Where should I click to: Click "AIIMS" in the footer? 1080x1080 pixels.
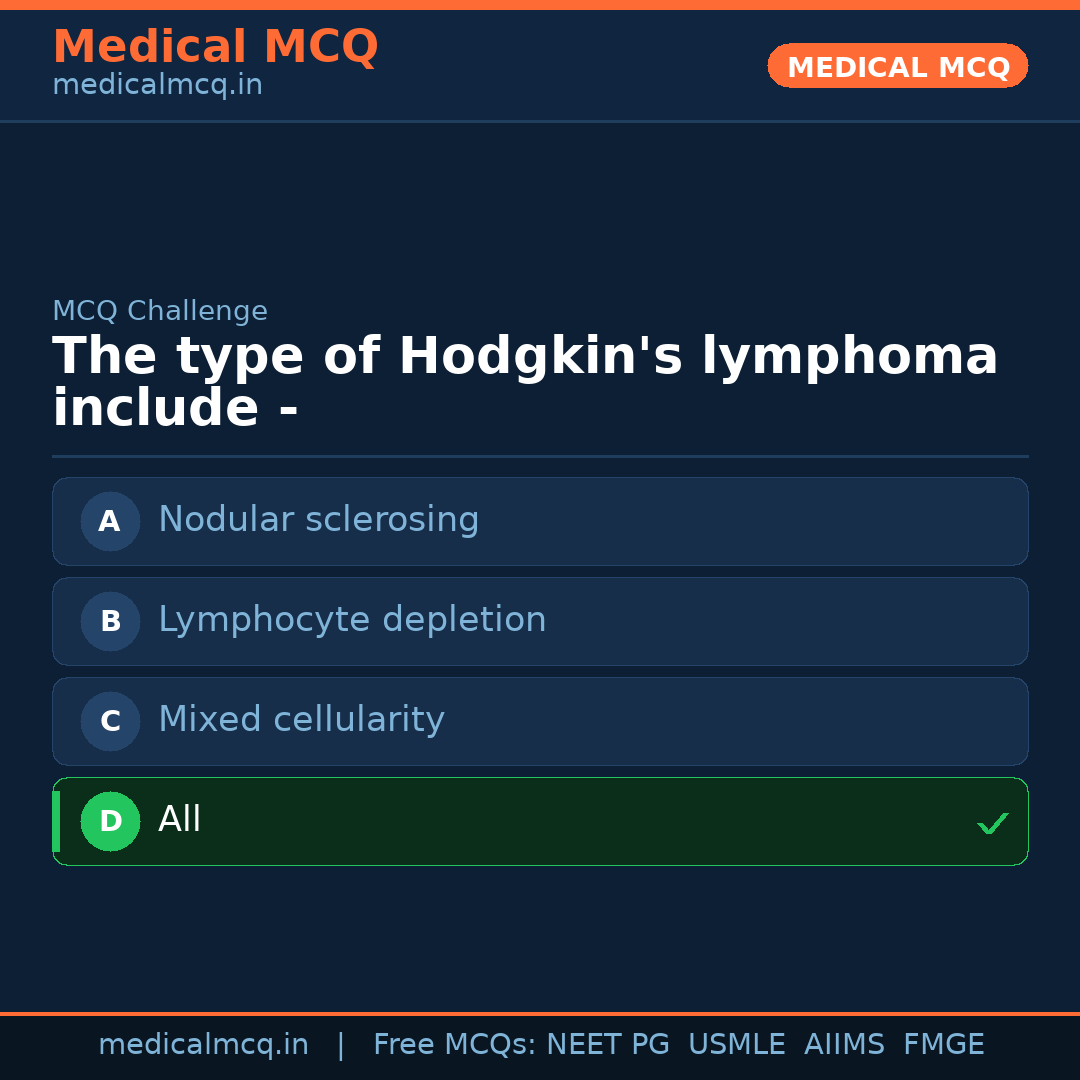[844, 1045]
